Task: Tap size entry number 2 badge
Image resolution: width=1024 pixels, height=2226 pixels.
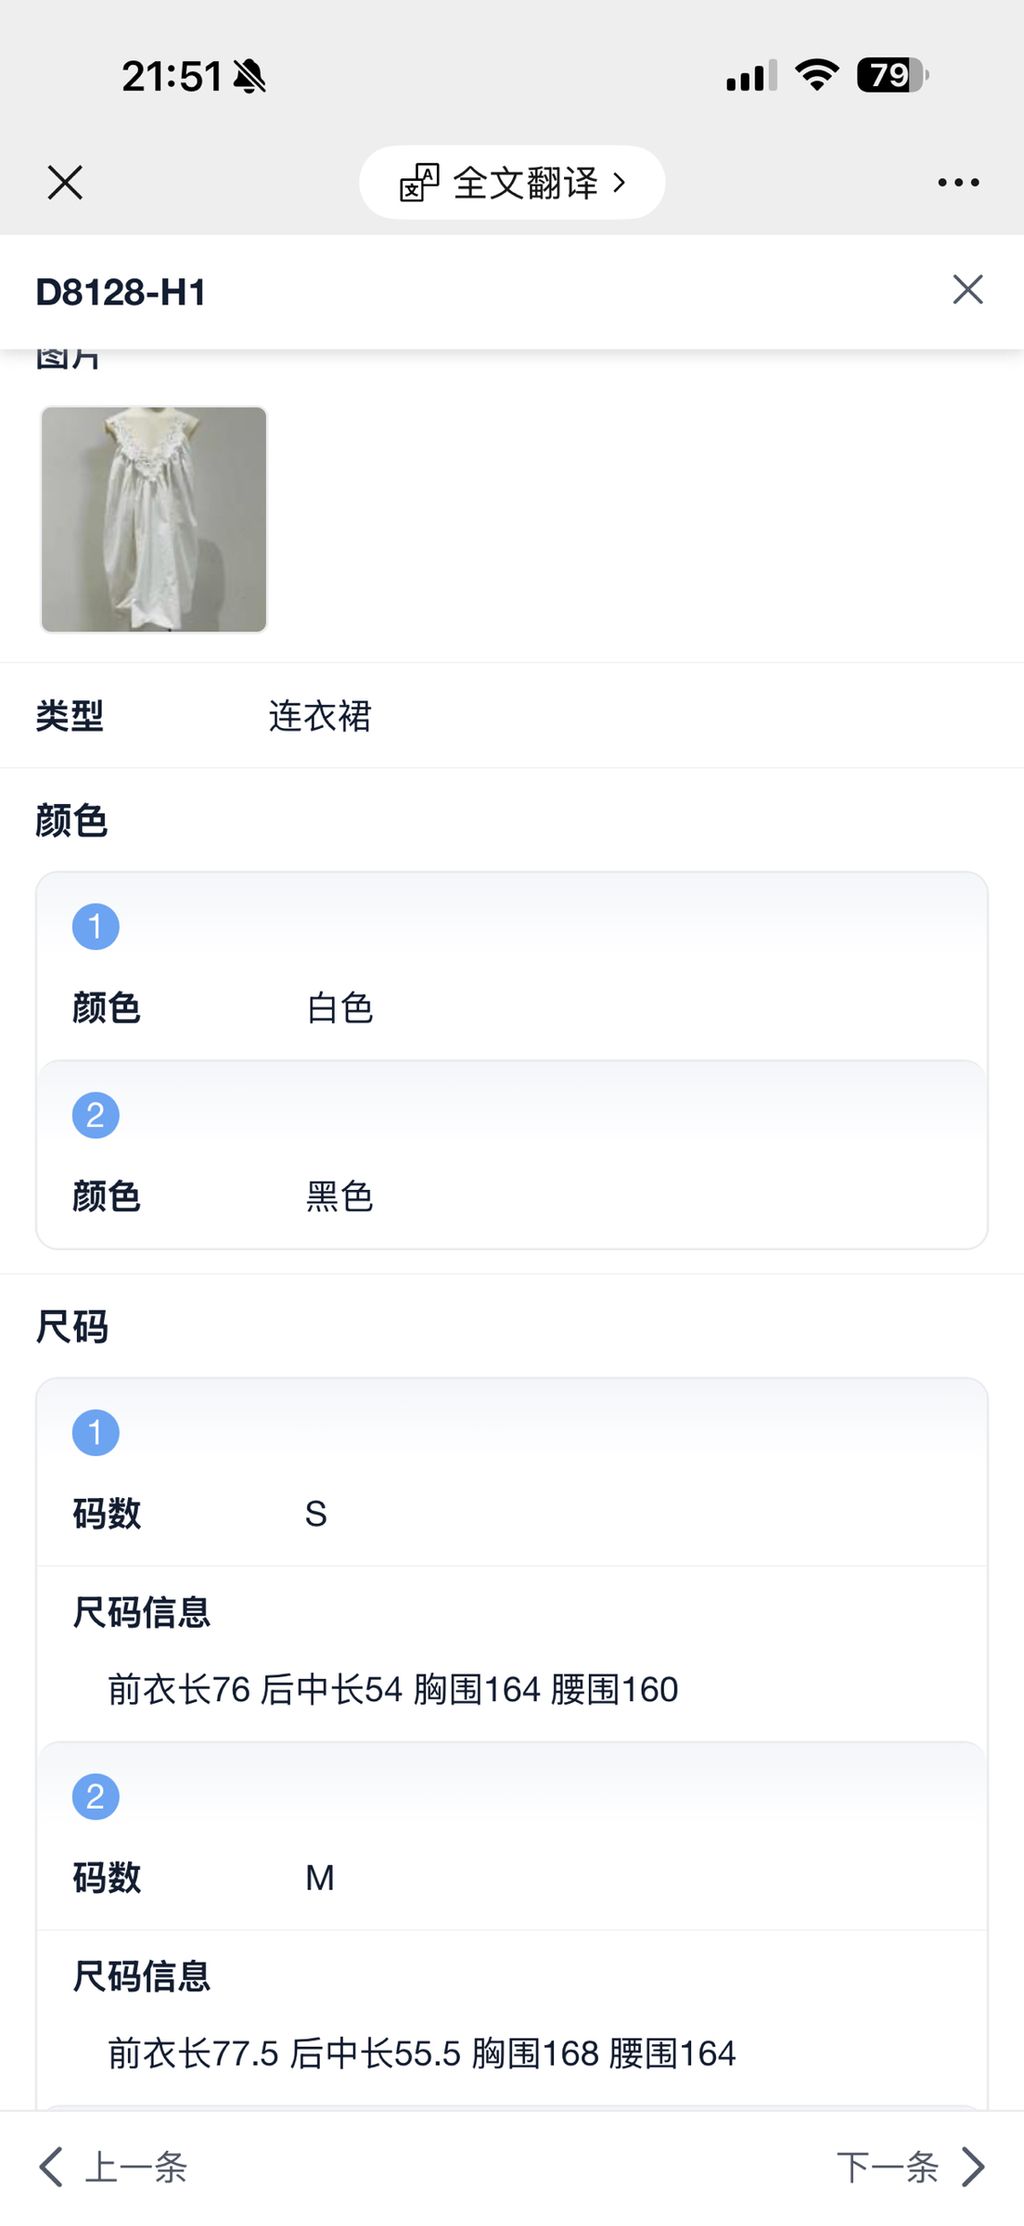Action: tap(96, 1797)
